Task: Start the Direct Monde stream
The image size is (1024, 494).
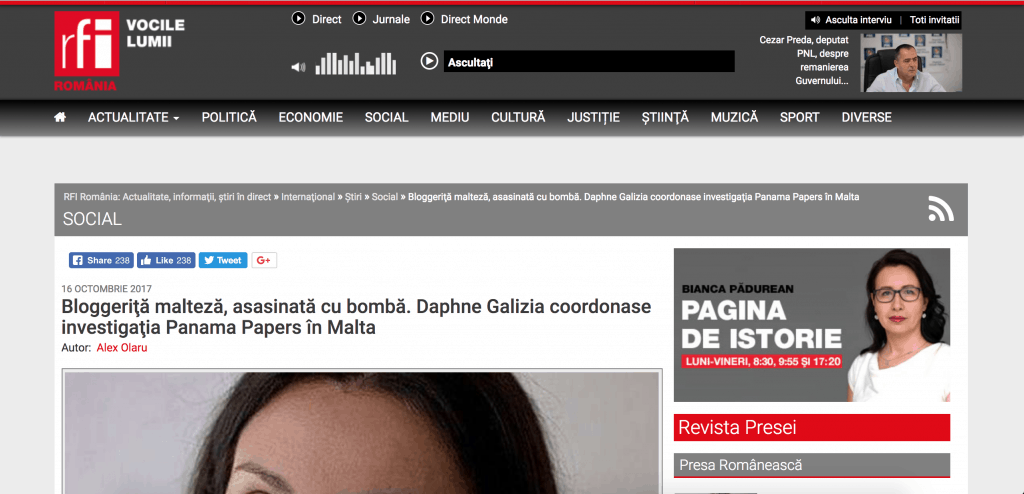Action: 464,19
